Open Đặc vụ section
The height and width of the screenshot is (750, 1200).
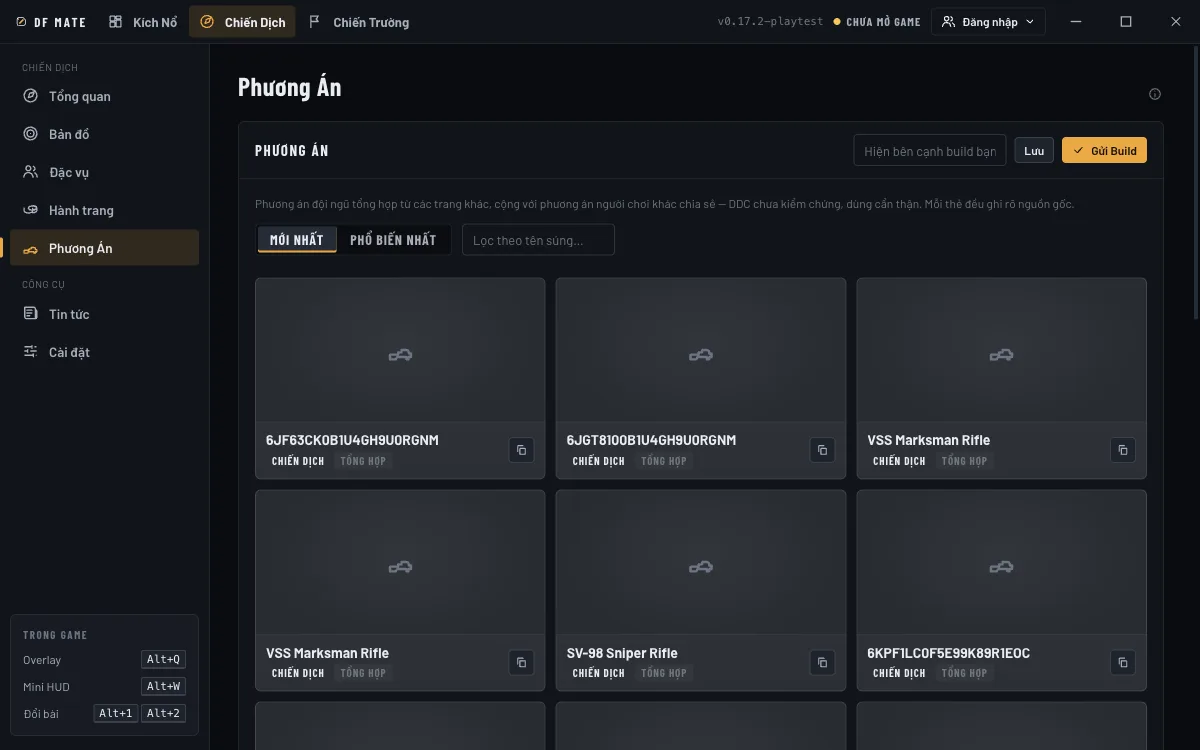(104, 172)
